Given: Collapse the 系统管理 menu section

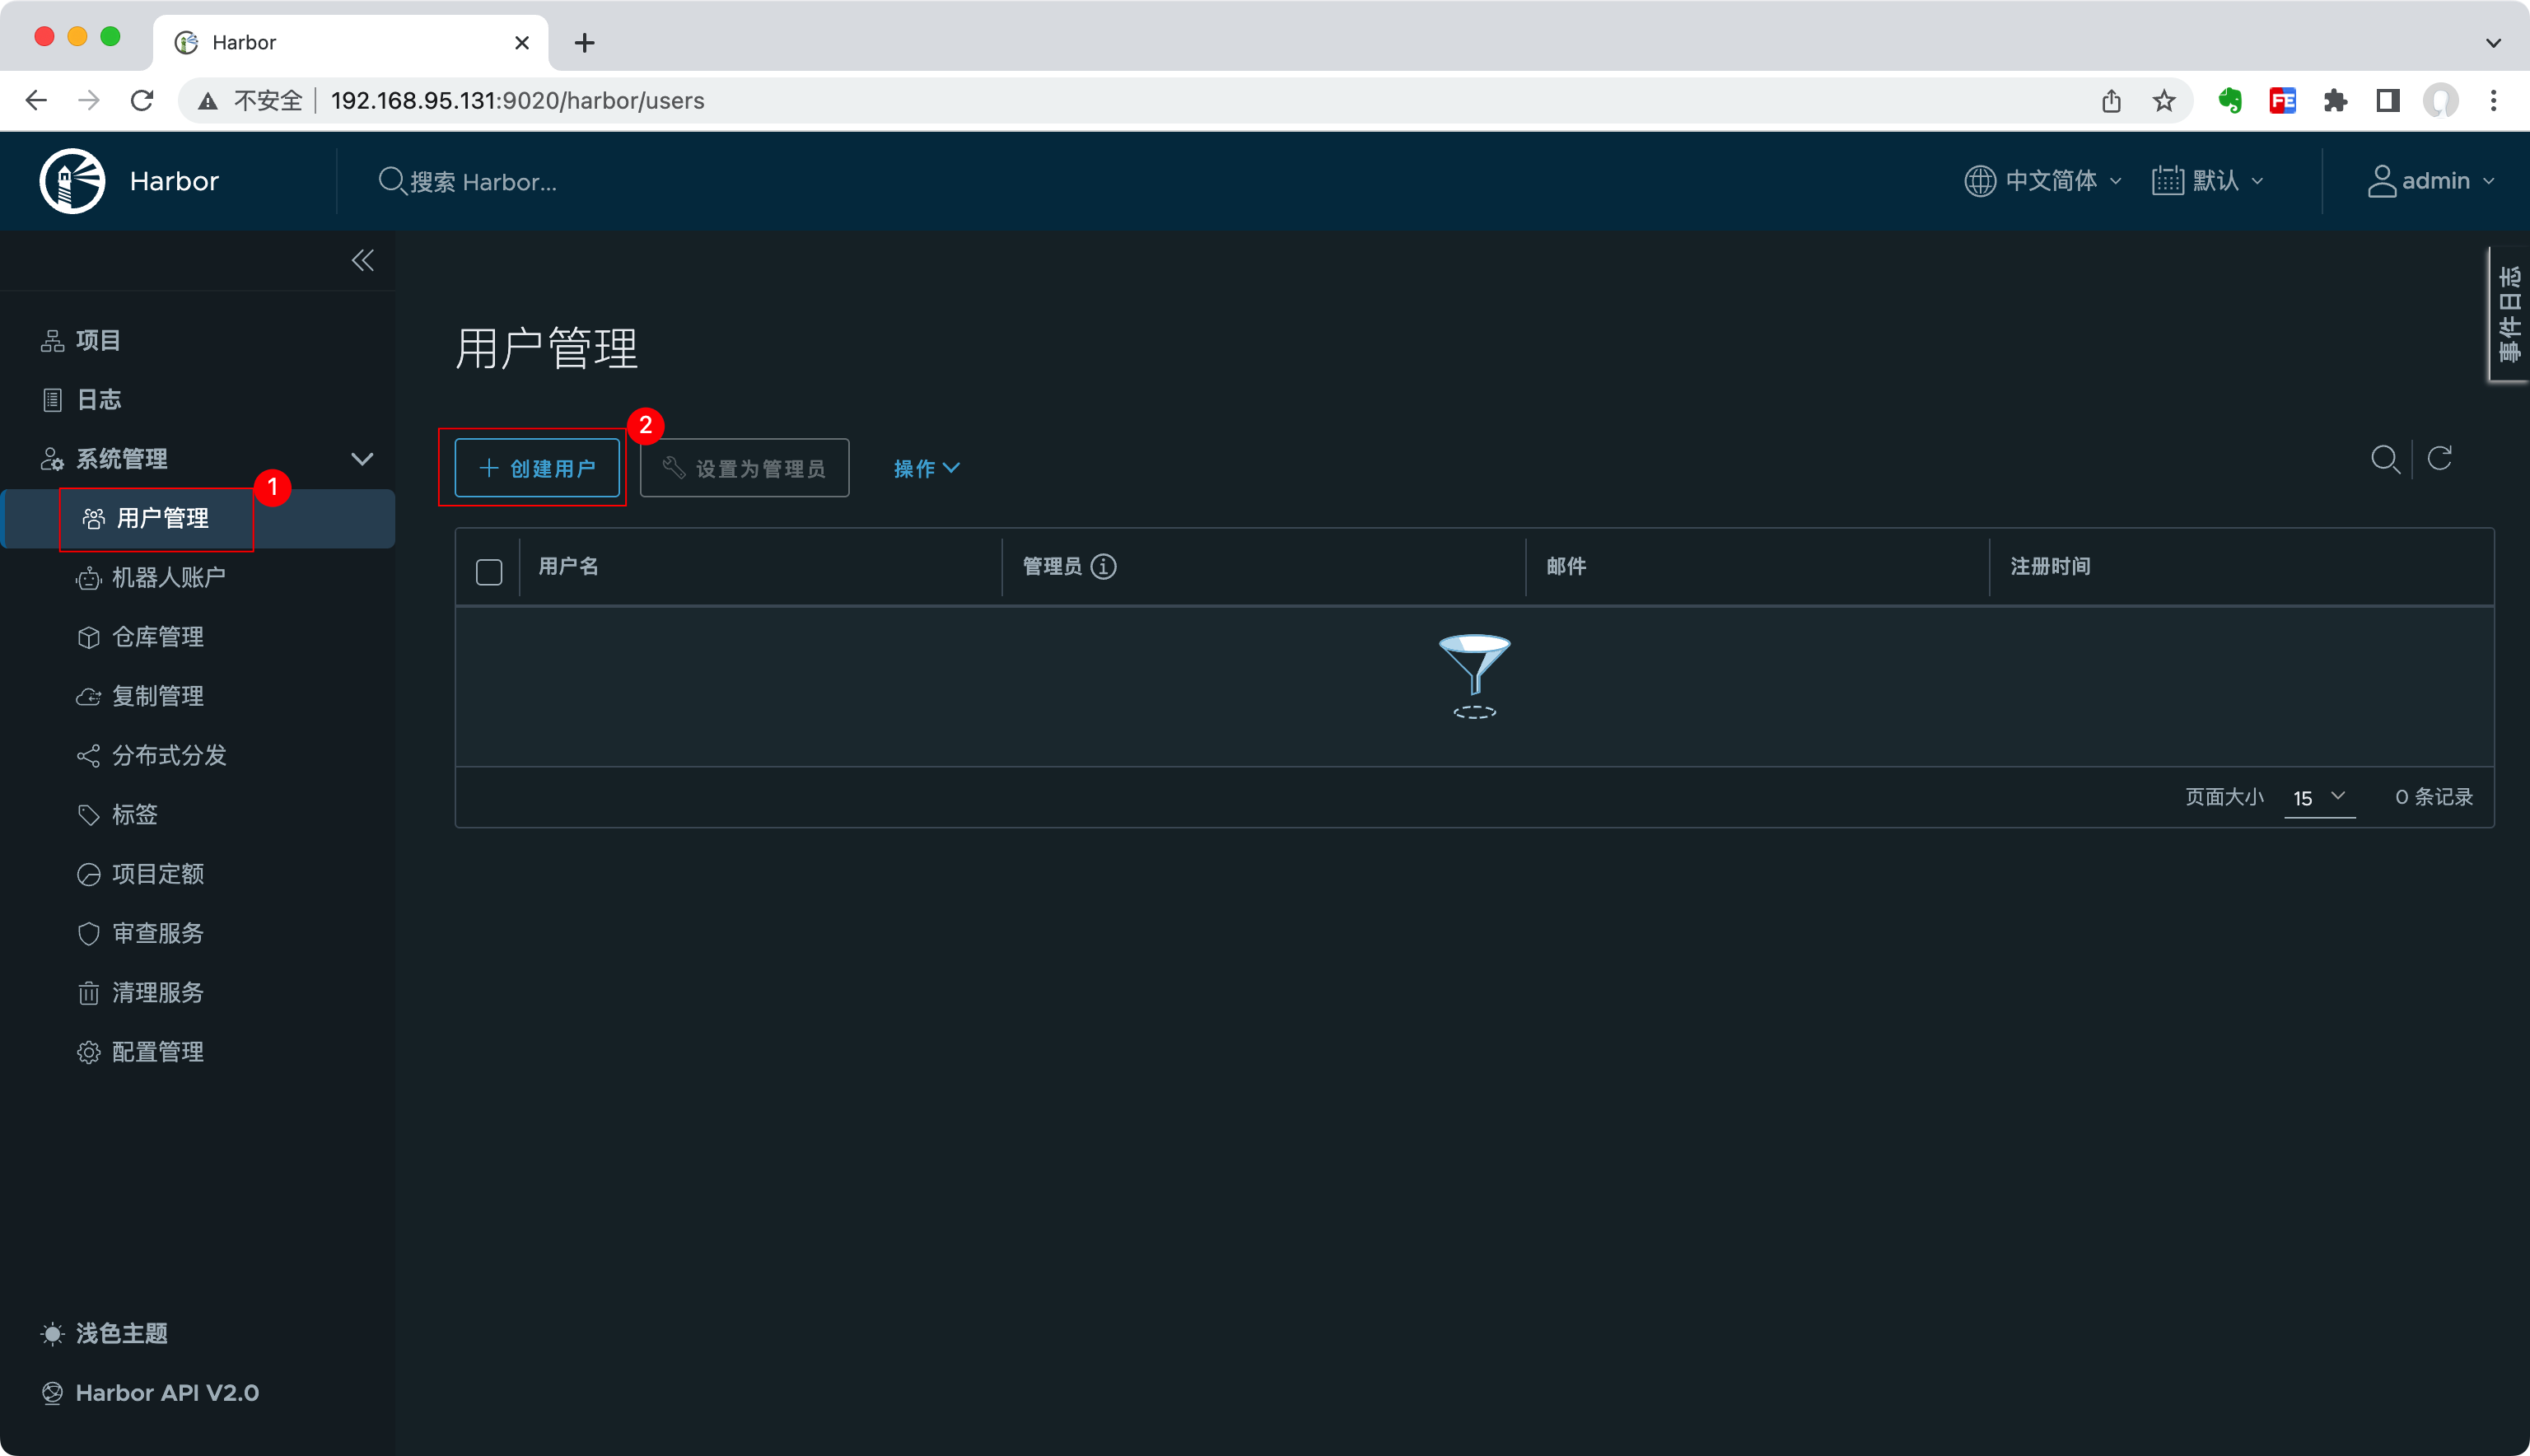Looking at the screenshot, I should pos(362,459).
